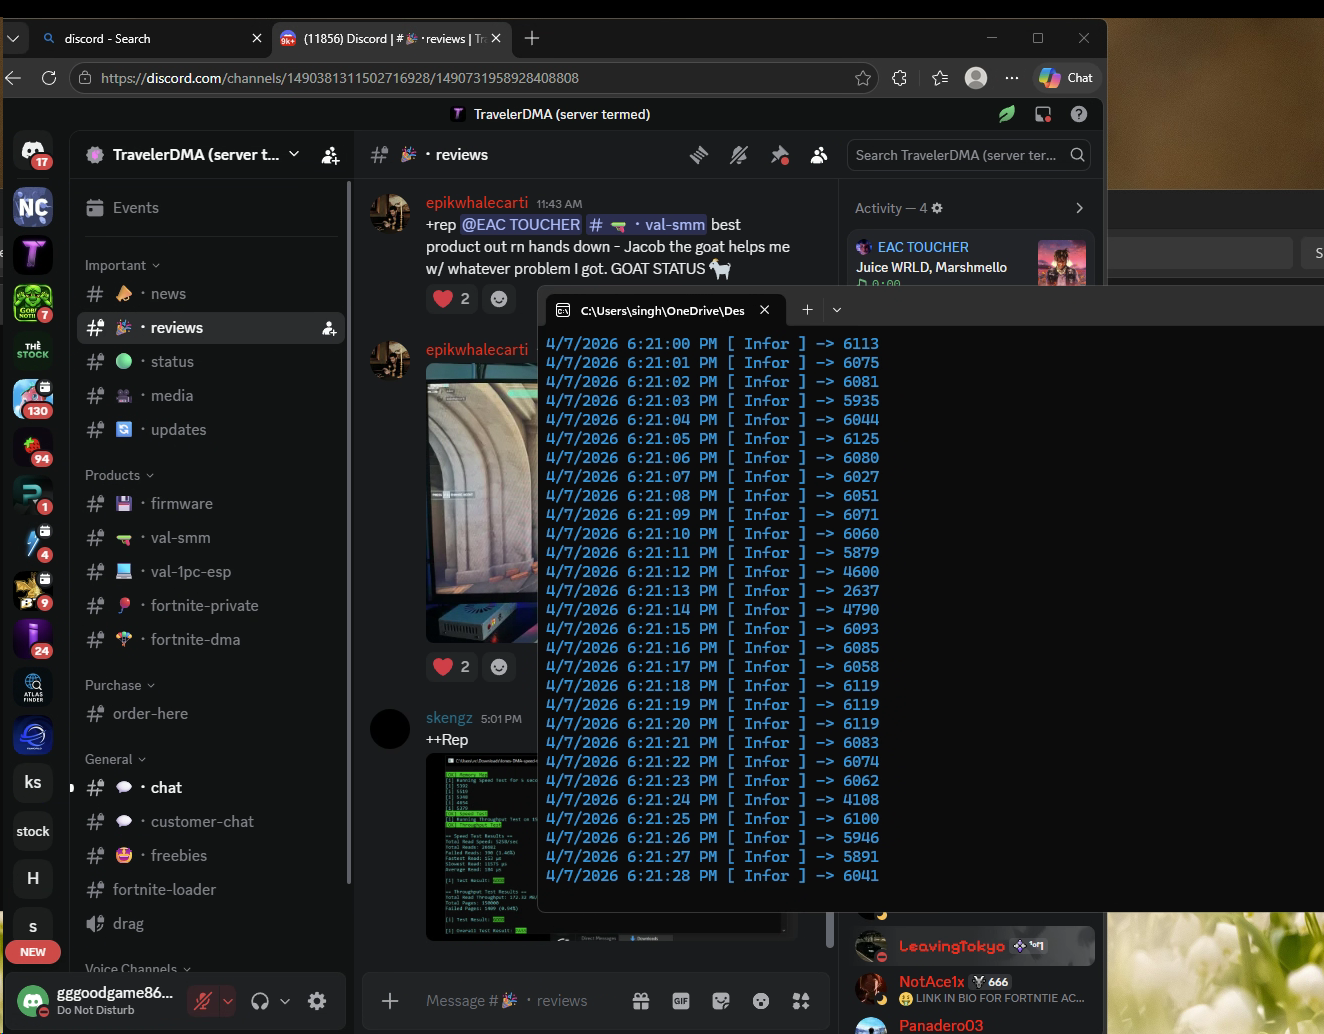Open the Discord inbox icon
1324x1034 pixels.
[1043, 114]
